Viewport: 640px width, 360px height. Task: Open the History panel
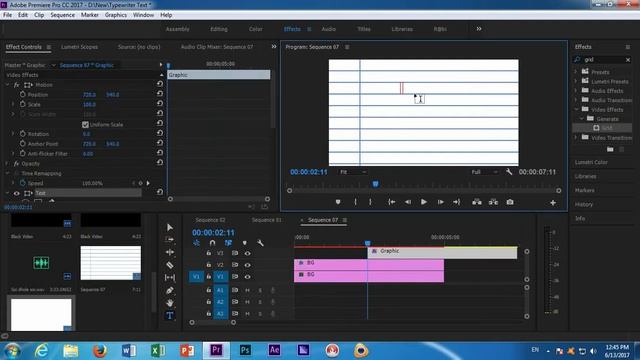[584, 204]
